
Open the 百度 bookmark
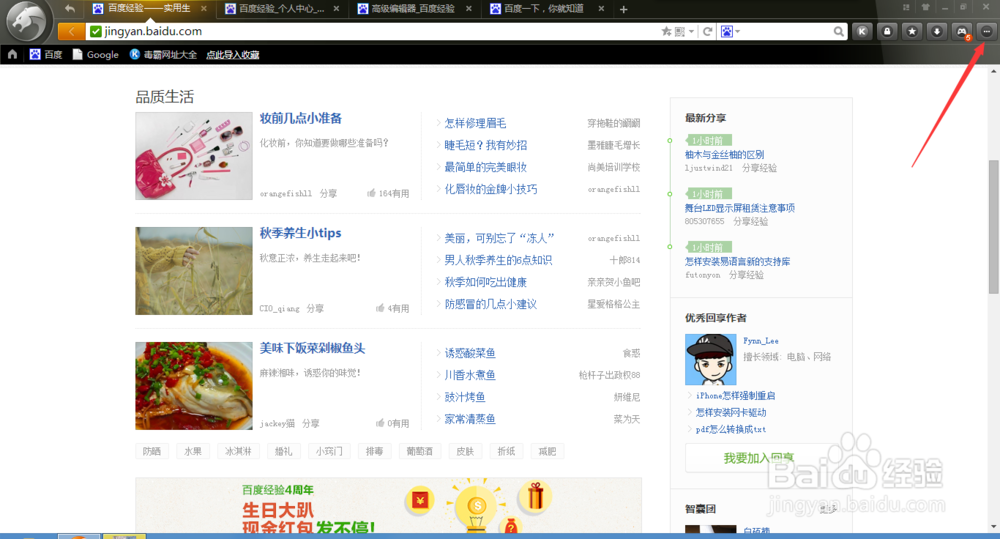click(46, 54)
